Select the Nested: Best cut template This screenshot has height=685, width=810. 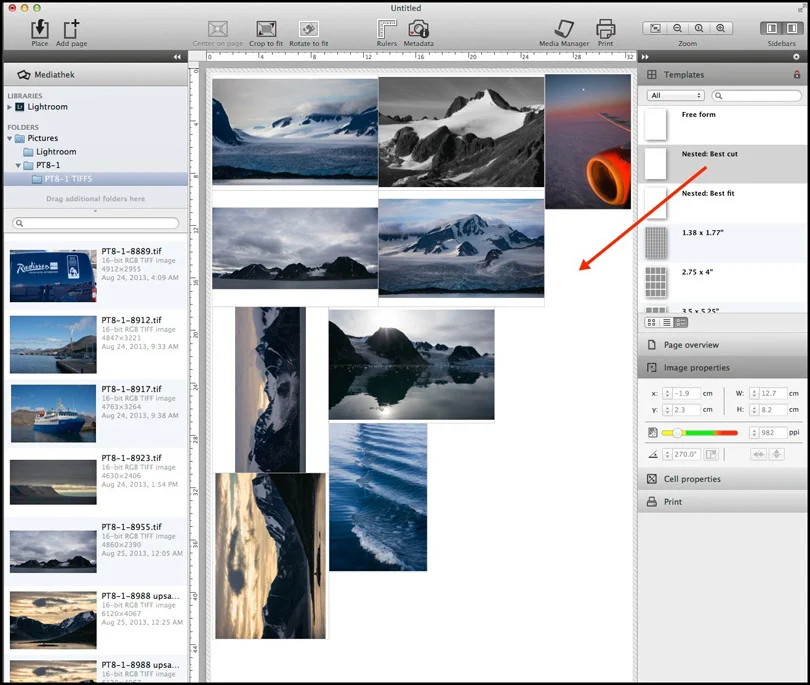[722, 164]
